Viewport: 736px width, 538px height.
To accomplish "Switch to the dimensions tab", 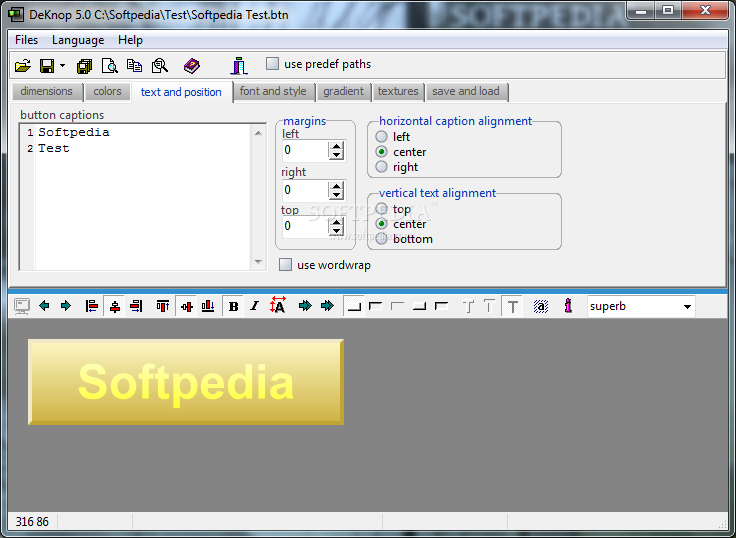I will (46, 91).
